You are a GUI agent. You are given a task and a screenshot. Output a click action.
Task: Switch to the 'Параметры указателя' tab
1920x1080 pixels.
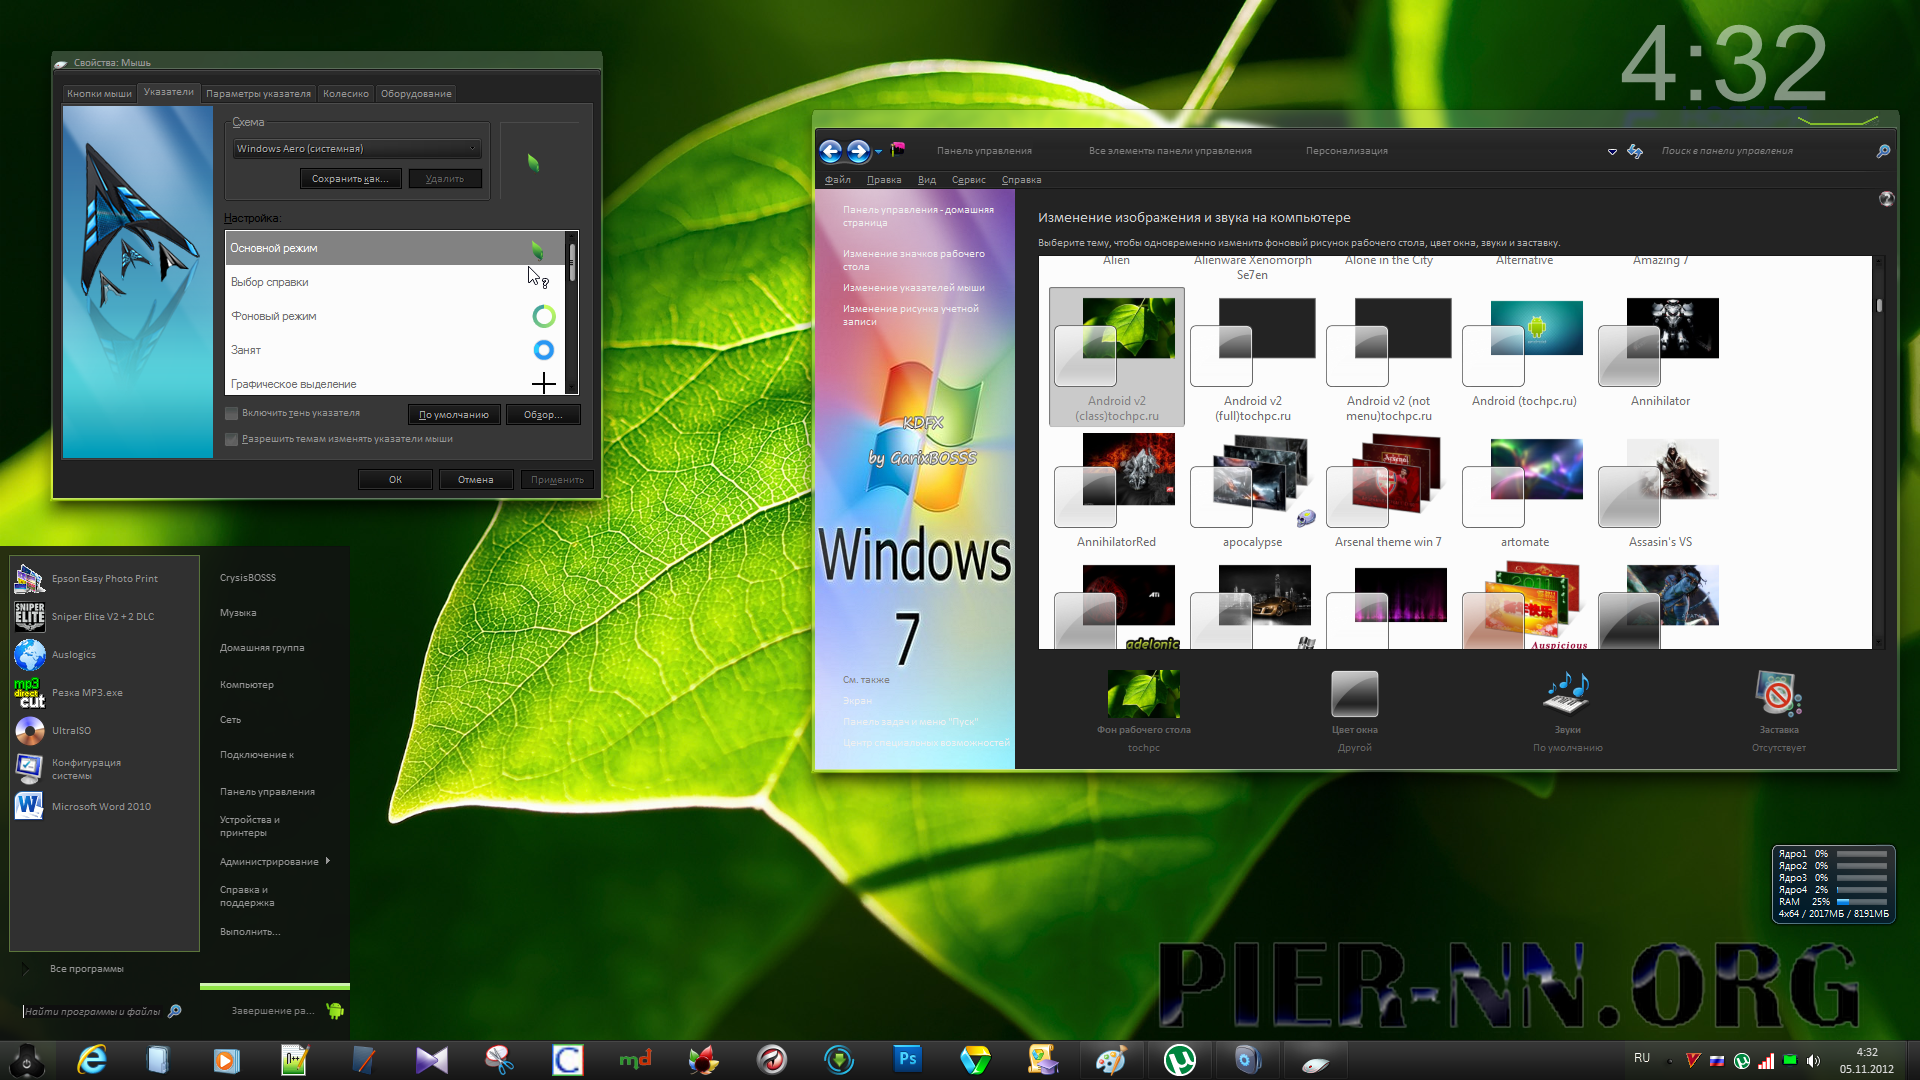(x=258, y=93)
